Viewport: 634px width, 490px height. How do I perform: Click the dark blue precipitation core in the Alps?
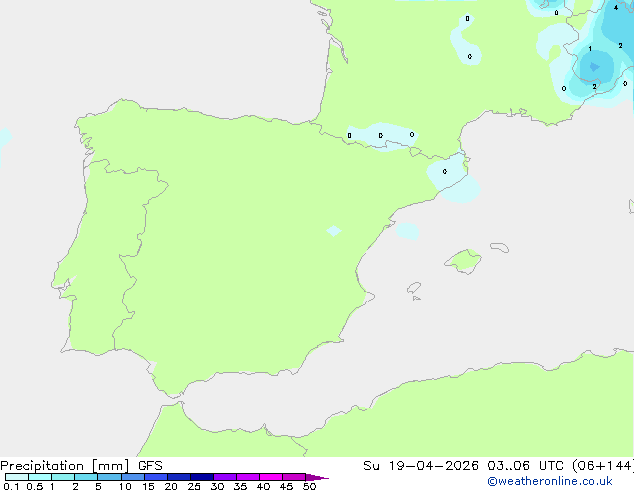coord(594,66)
